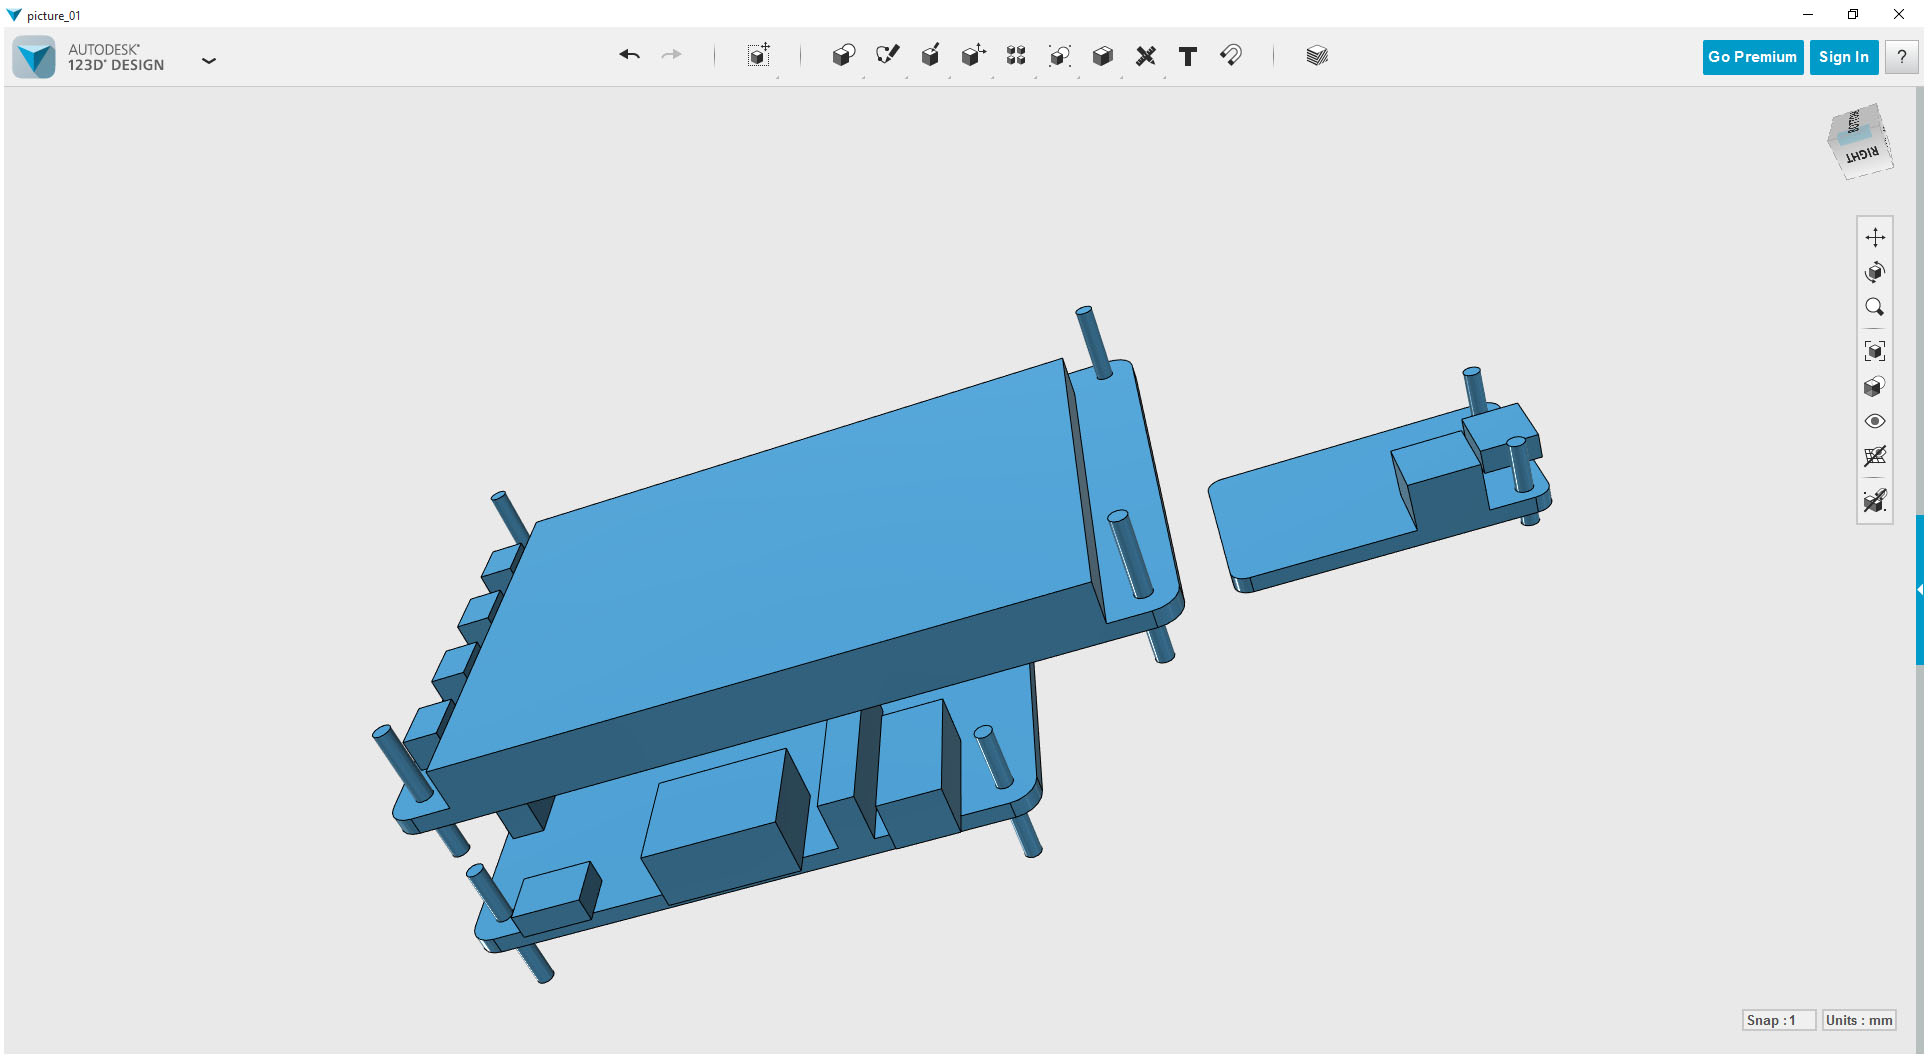
Task: Open the Modify tools
Action: point(973,56)
